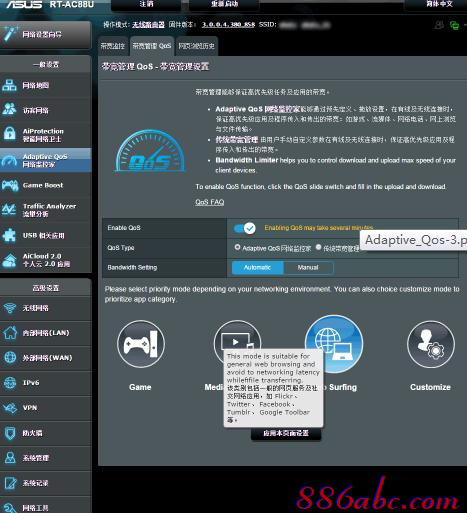Open the language selector in top bar
This screenshot has width=467, height=513.
pos(439,4)
